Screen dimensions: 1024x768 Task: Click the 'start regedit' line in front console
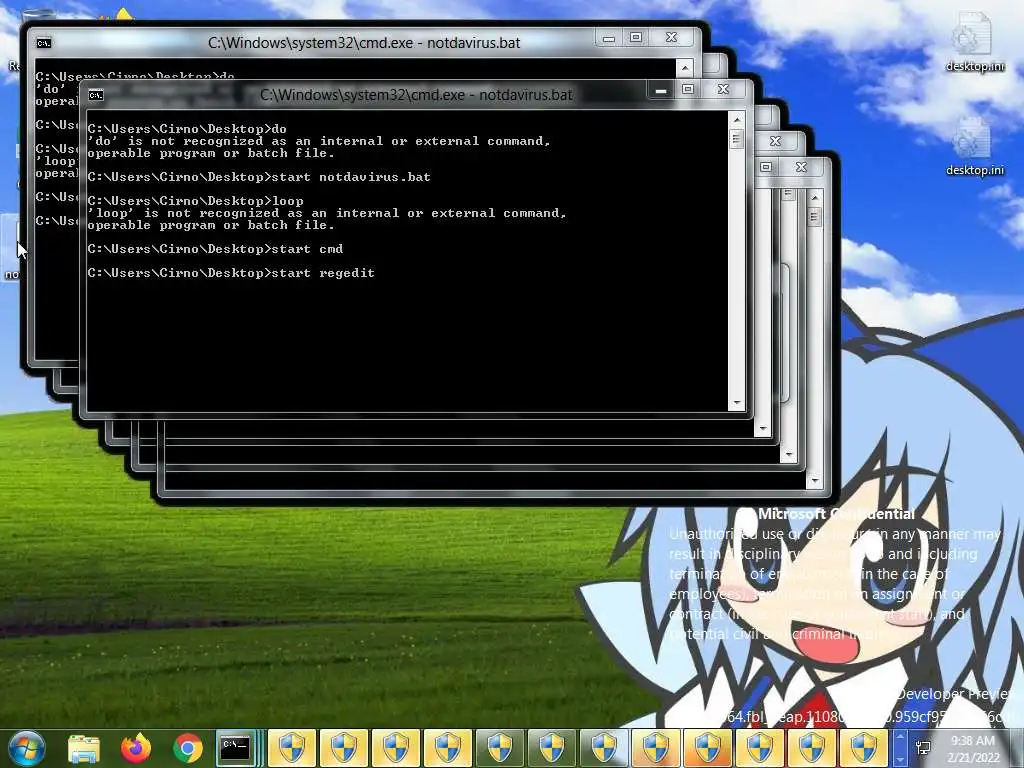[x=231, y=273]
